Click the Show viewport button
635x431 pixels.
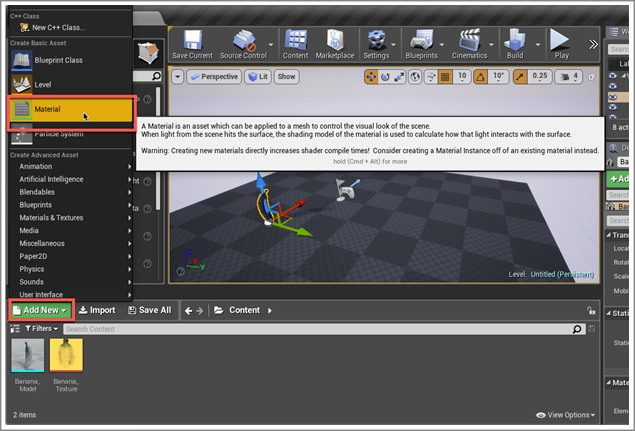[x=287, y=77]
